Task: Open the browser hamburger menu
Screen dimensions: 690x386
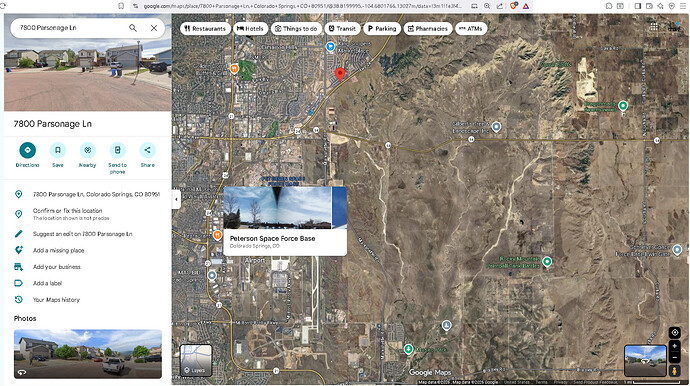Action: pos(683,6)
